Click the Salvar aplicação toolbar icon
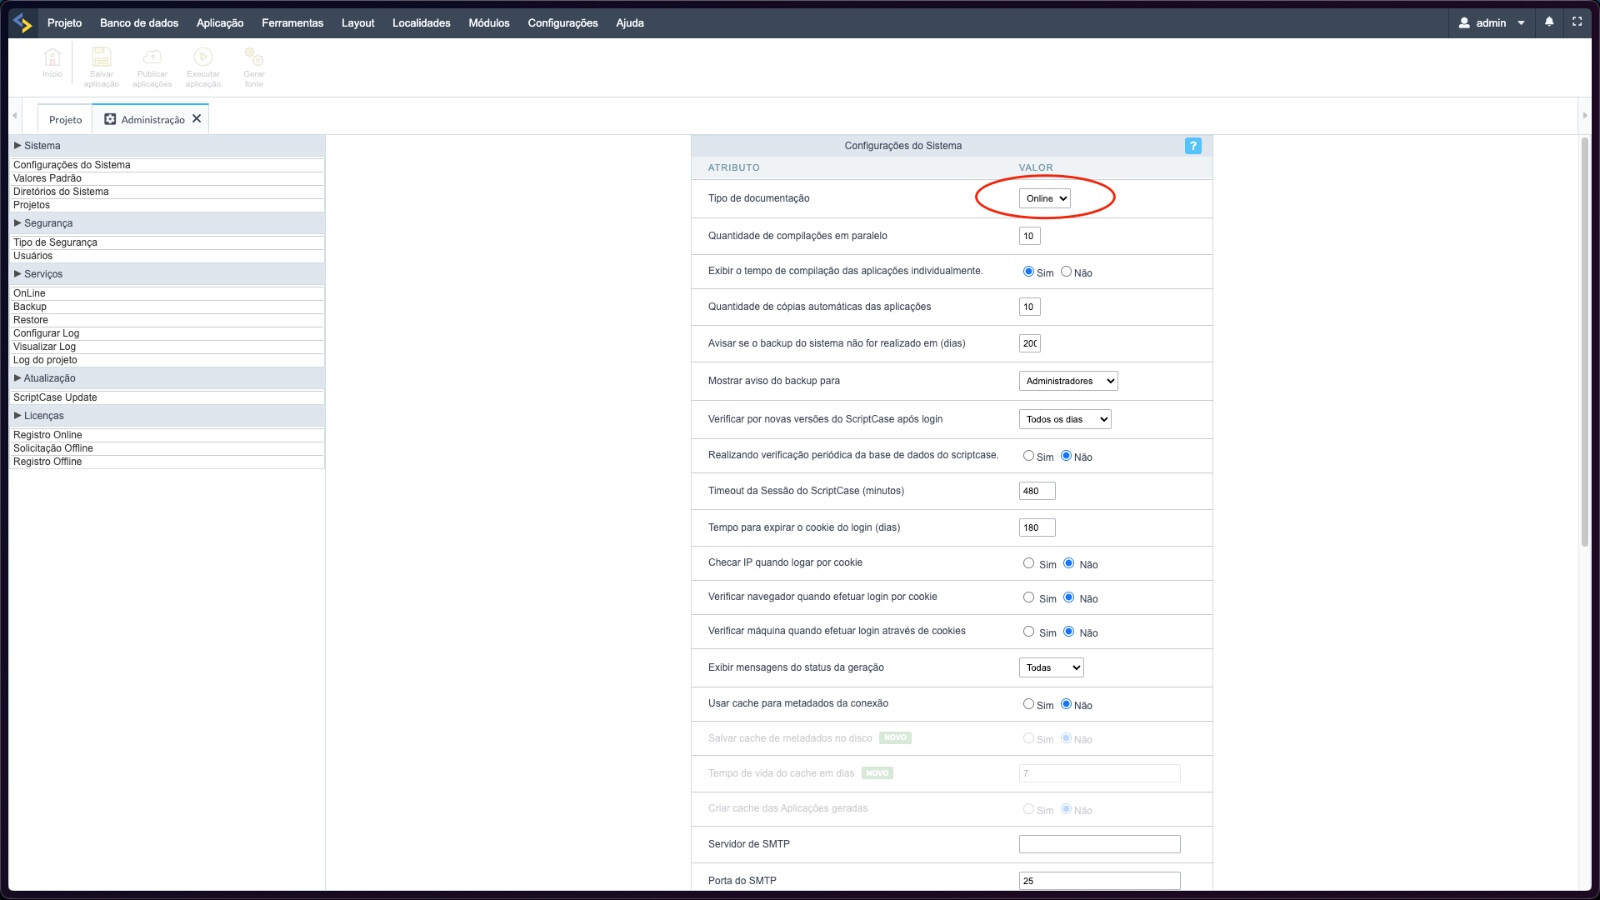The width and height of the screenshot is (1600, 900). [101, 59]
